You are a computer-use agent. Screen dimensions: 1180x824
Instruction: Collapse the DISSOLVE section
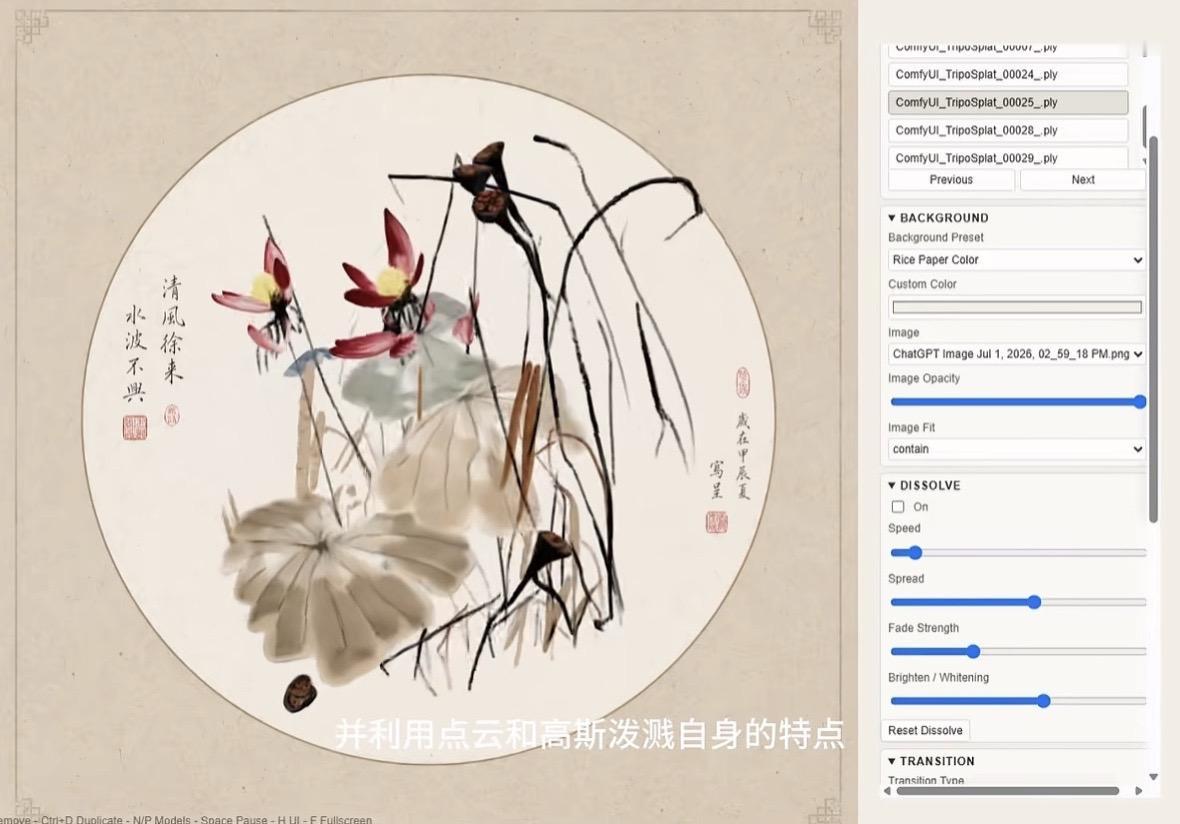coord(924,485)
